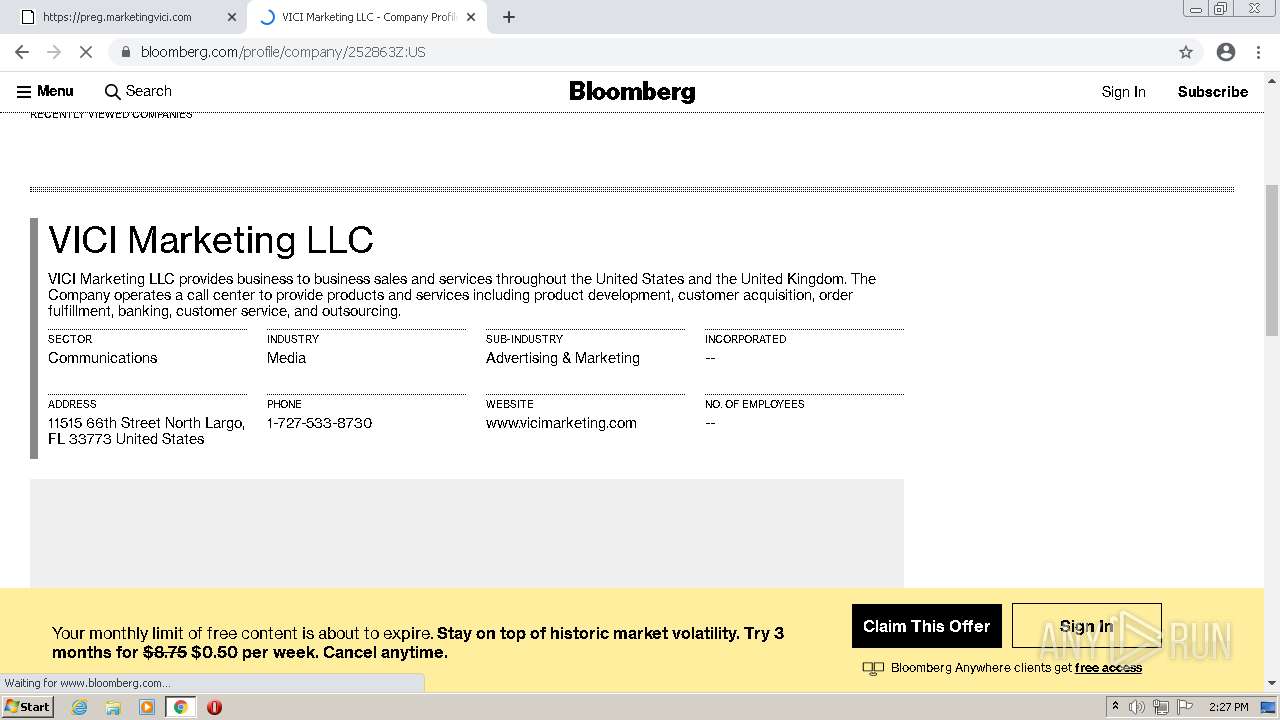This screenshot has height=720, width=1280.
Task: Bookmark this page with the star icon
Action: [1186, 52]
